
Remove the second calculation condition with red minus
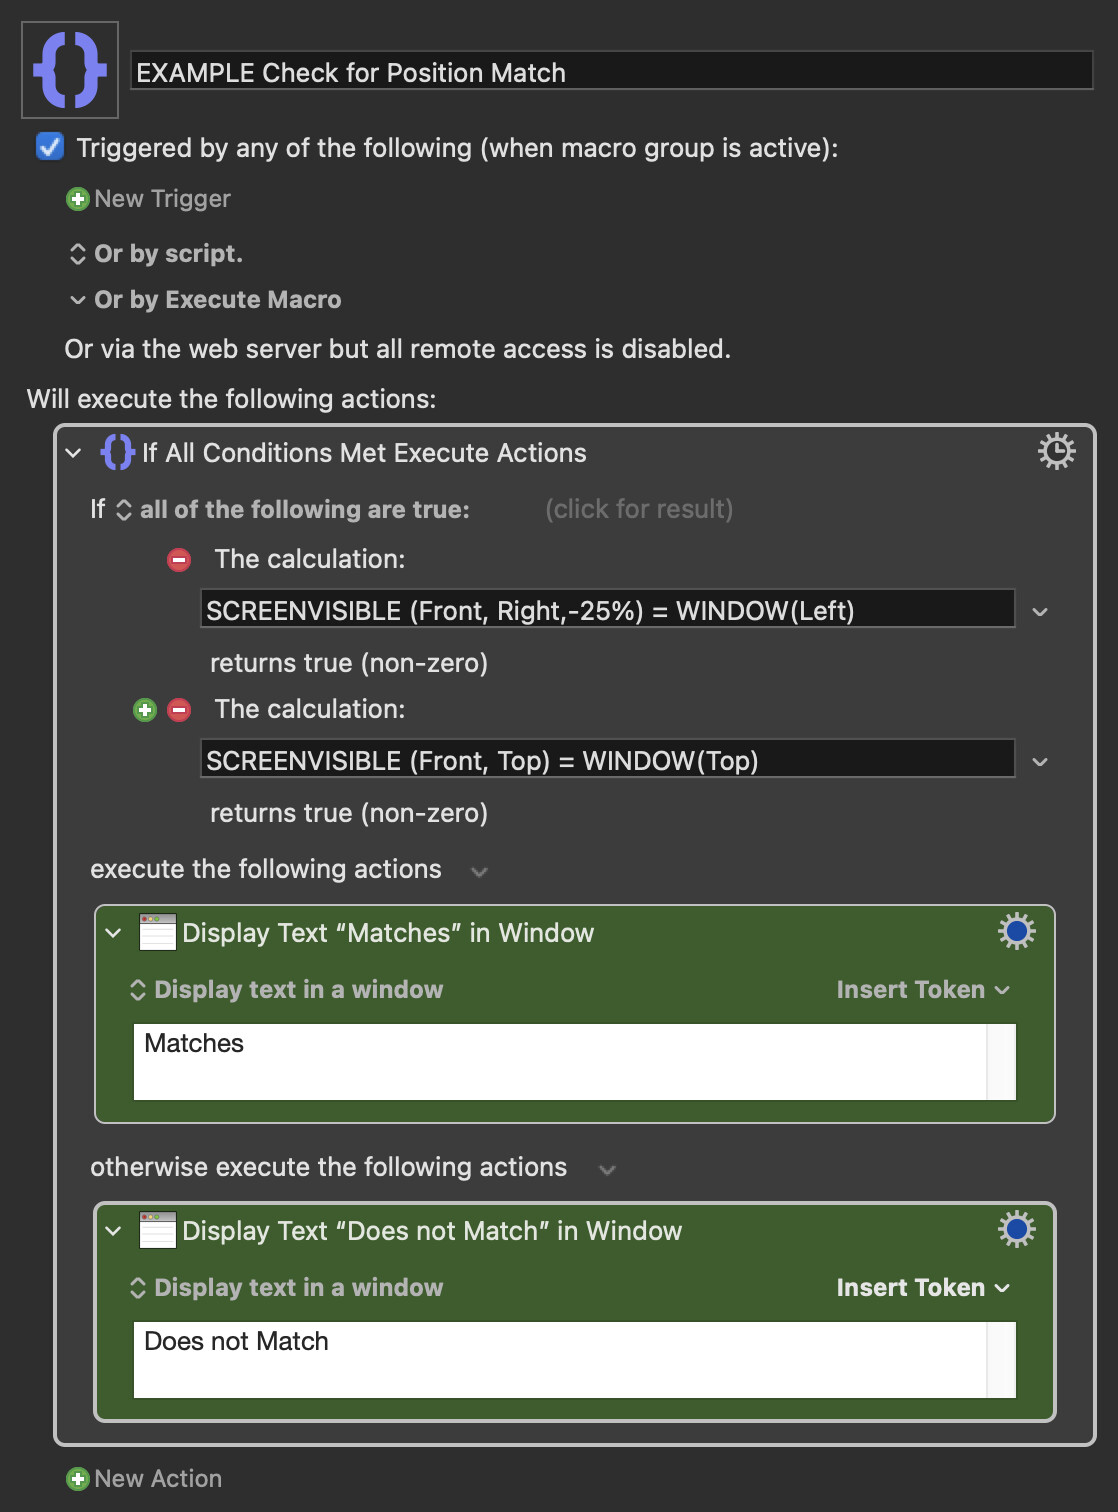(179, 710)
